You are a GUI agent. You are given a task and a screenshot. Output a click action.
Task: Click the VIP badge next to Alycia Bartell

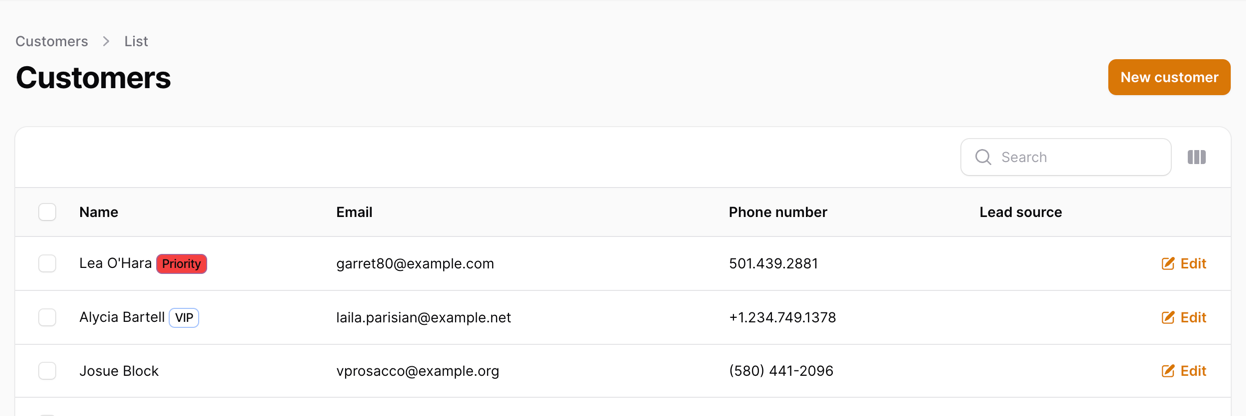(184, 318)
